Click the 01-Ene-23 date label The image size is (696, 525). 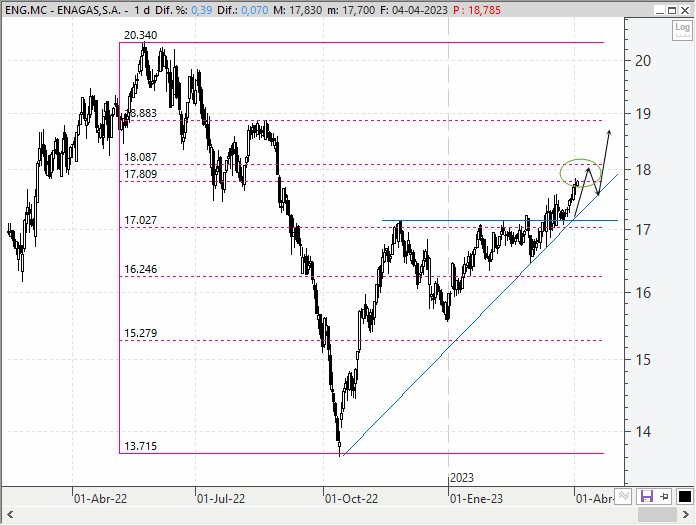pos(476,499)
